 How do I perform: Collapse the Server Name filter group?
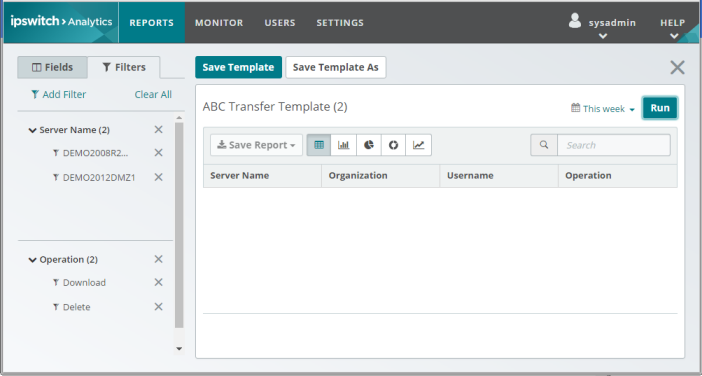(x=32, y=130)
